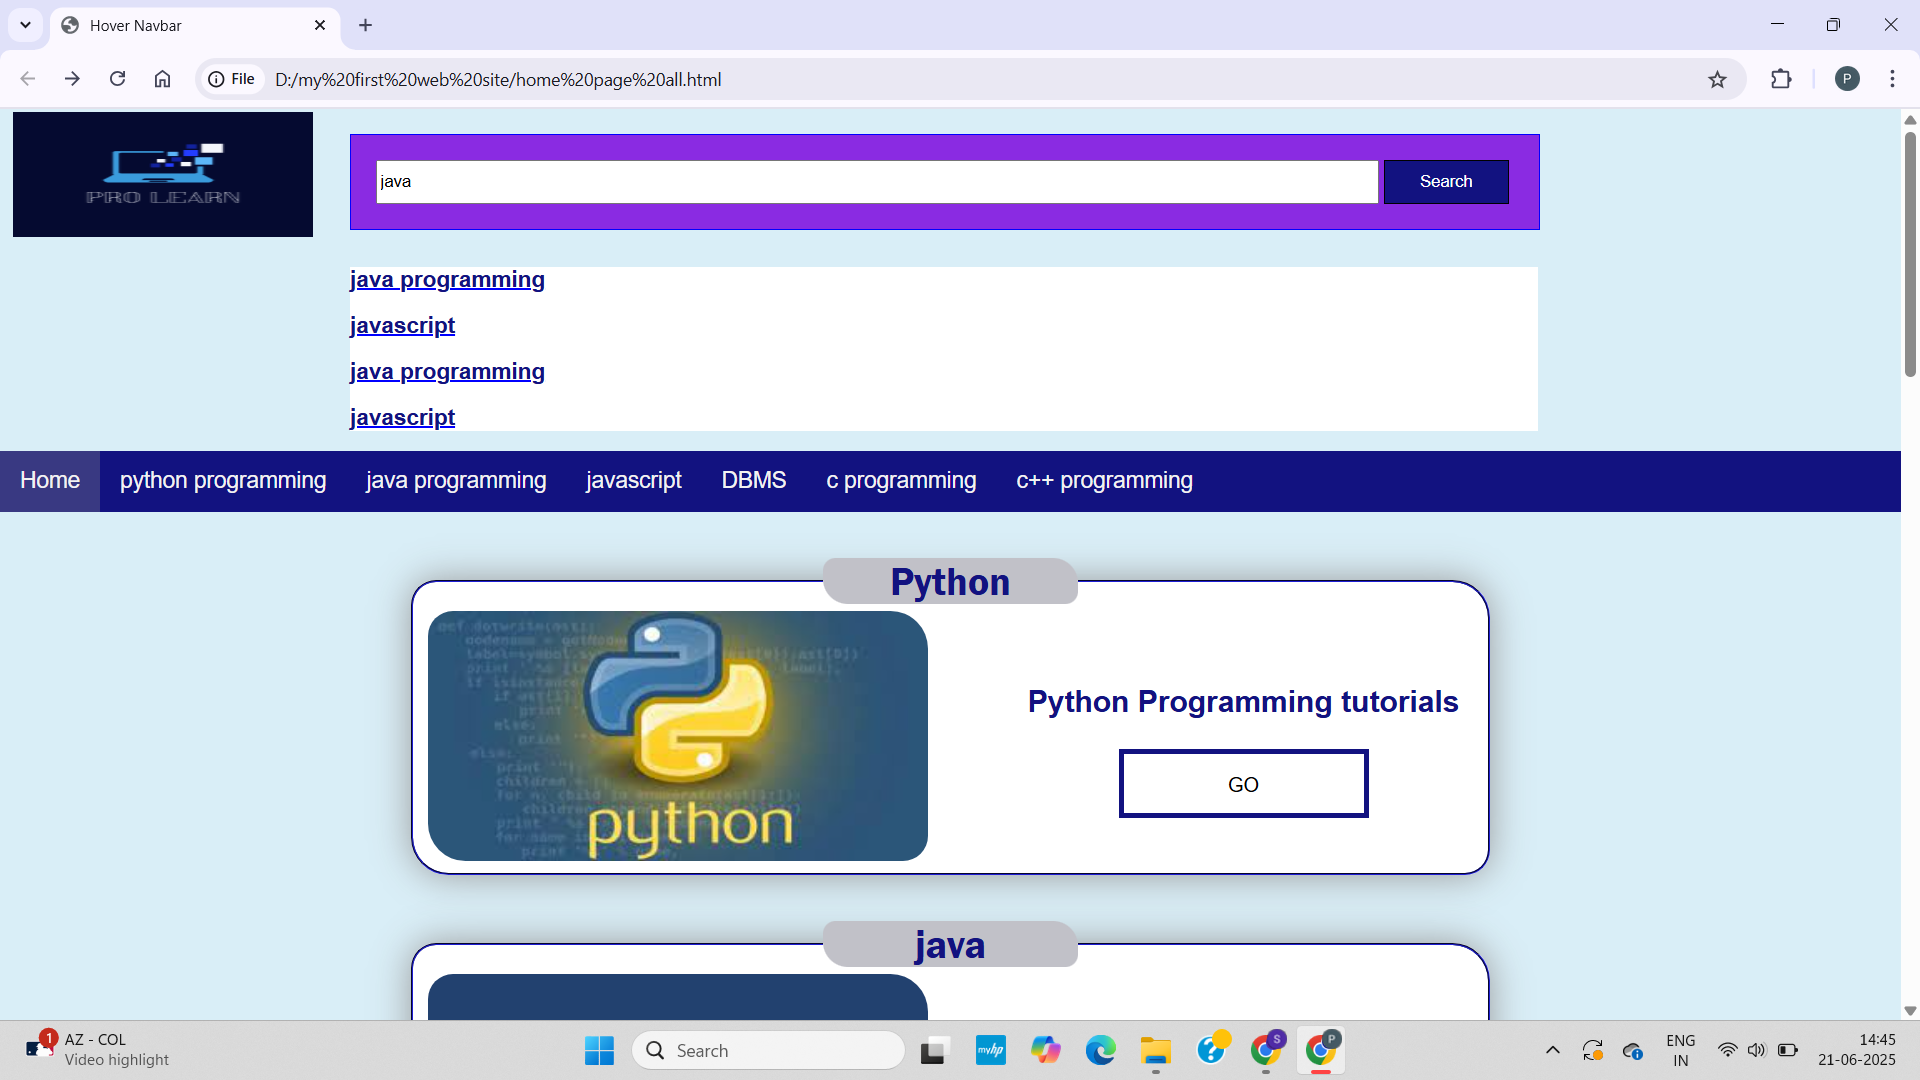Open the browser home page
Screen dimensions: 1920x1080
[162, 79]
